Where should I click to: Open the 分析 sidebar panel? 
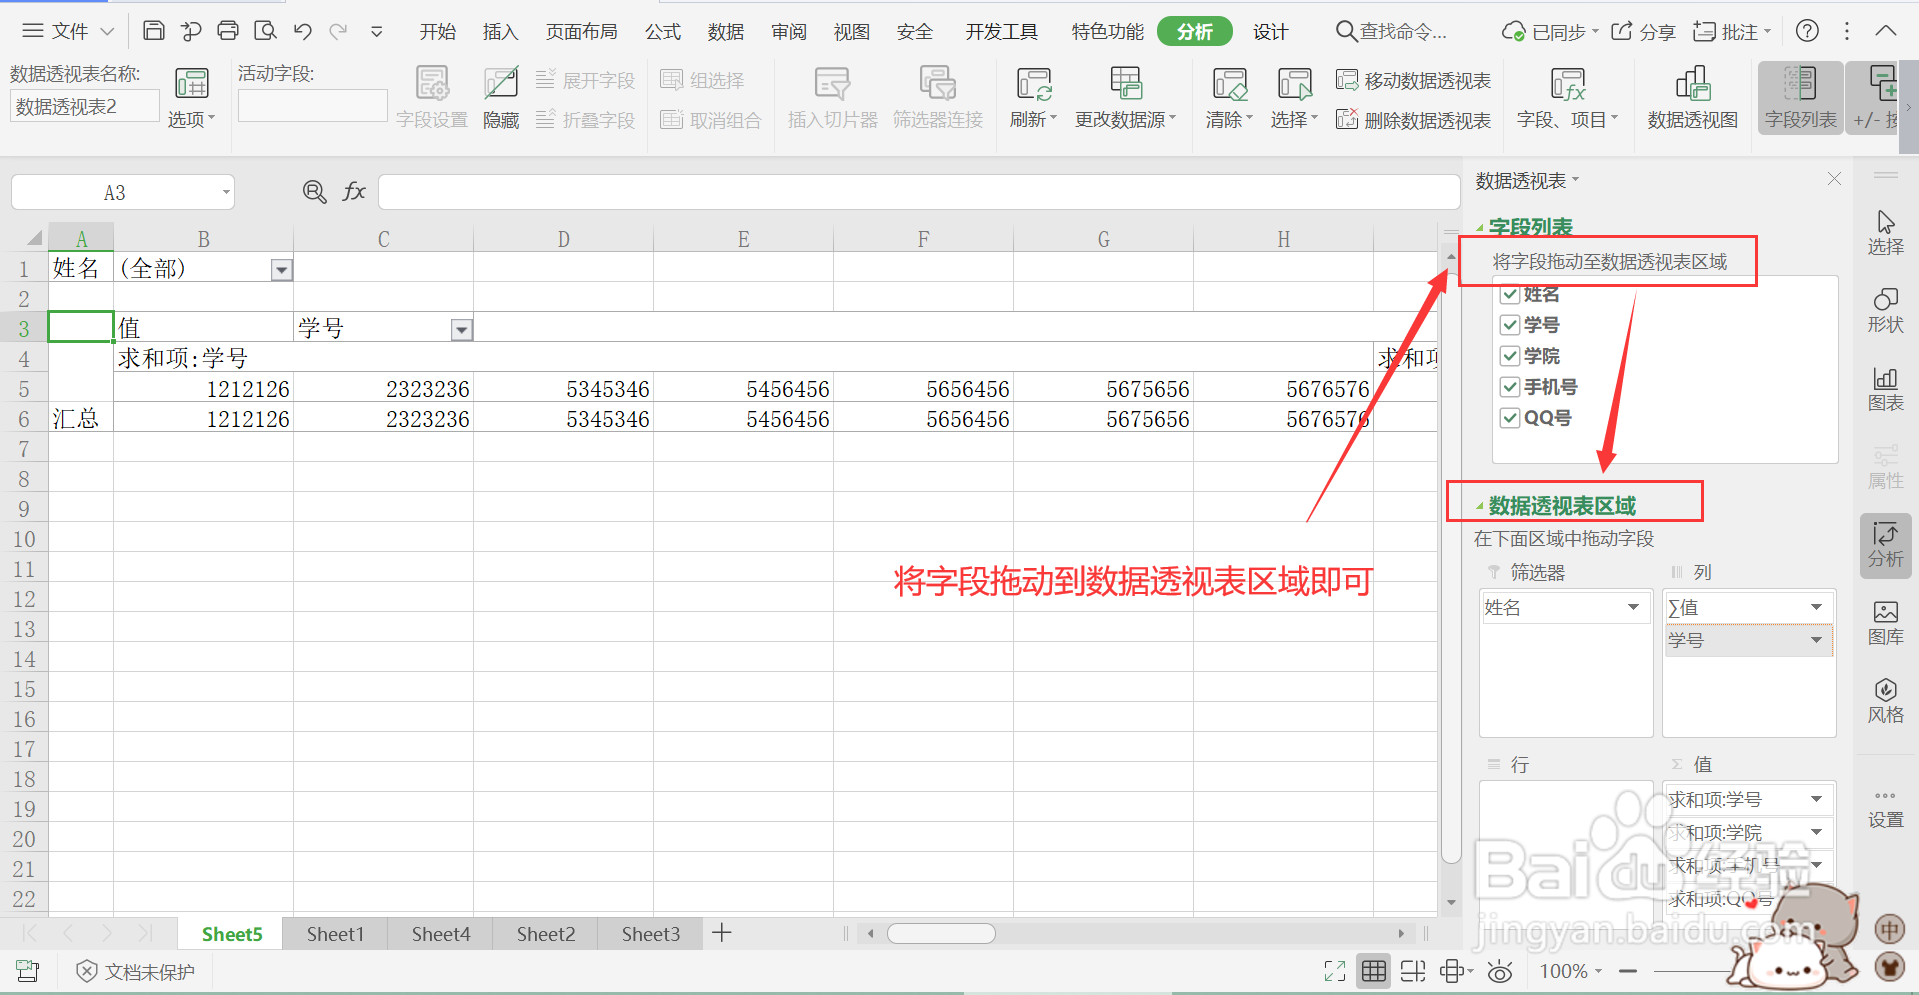pyautogui.click(x=1885, y=545)
